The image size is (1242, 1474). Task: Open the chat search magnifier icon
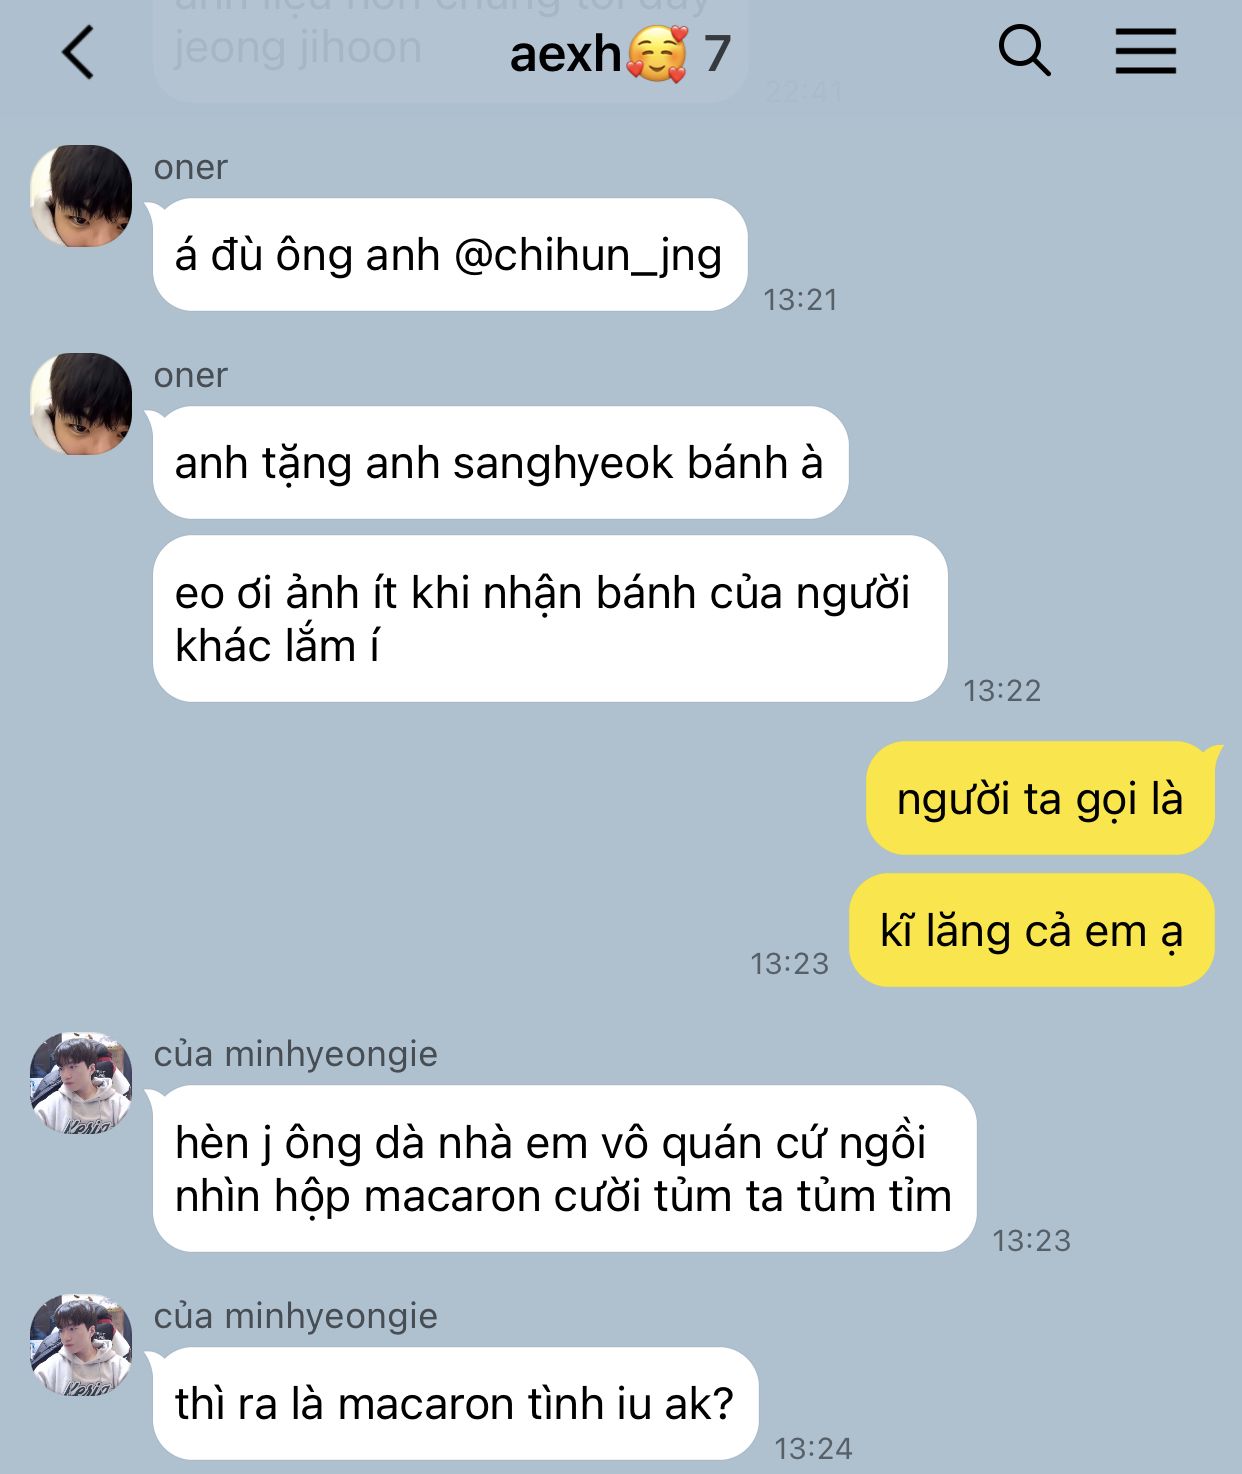pos(1025,51)
